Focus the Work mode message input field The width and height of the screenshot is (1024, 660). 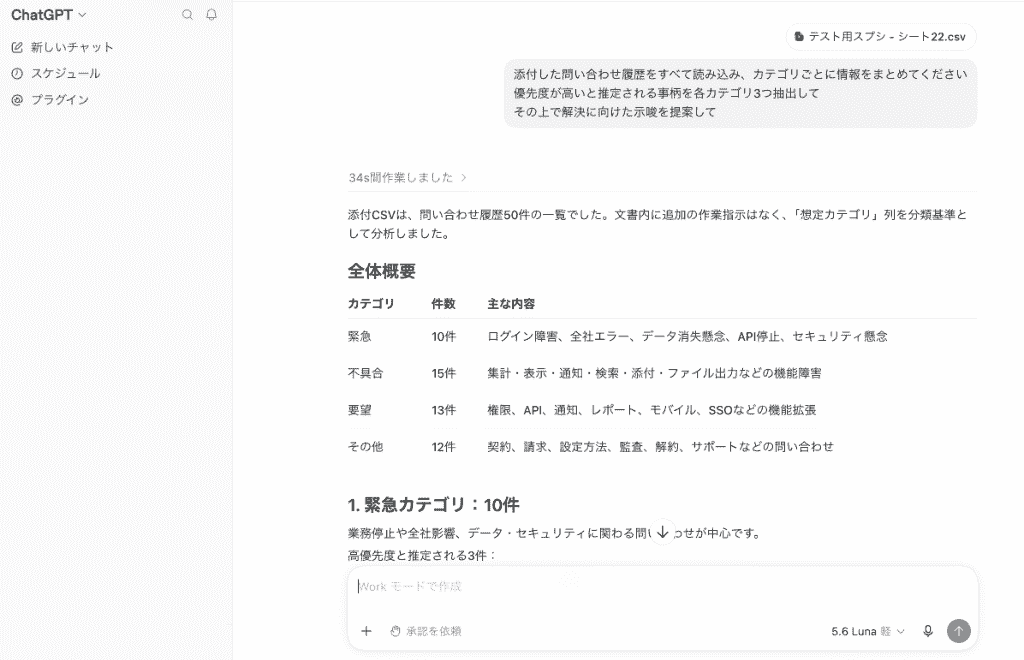tap(662, 586)
